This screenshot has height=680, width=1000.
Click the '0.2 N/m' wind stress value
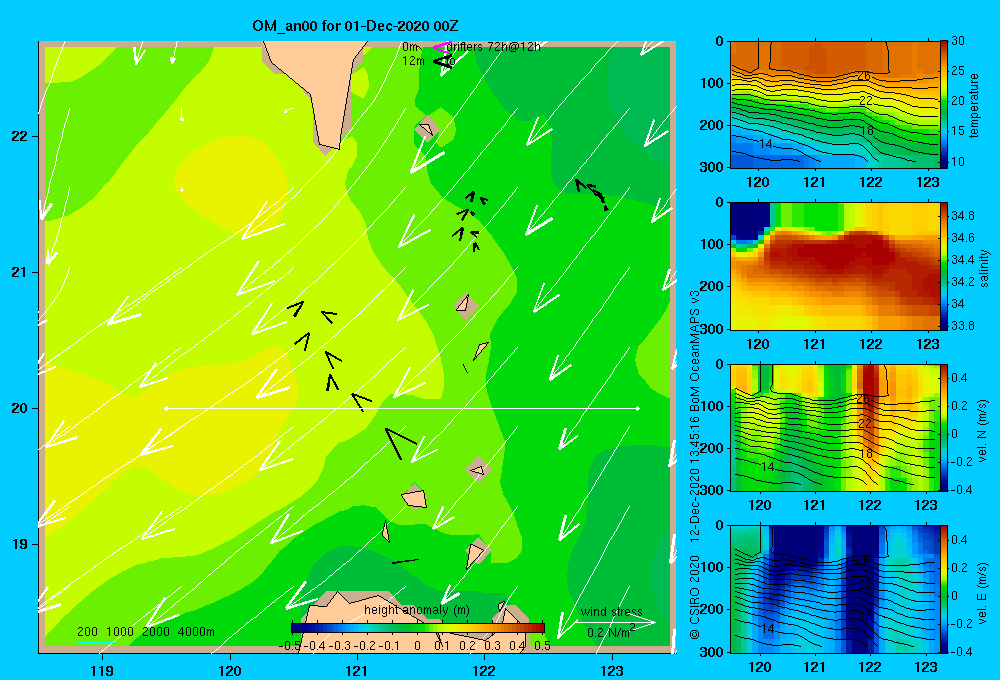pos(610,632)
